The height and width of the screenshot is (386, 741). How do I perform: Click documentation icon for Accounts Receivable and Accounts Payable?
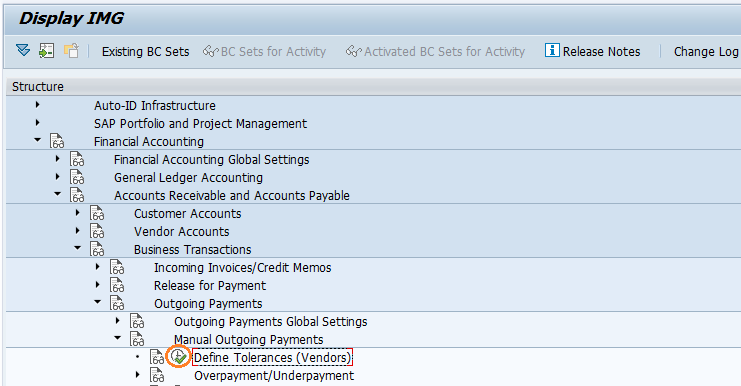77,195
